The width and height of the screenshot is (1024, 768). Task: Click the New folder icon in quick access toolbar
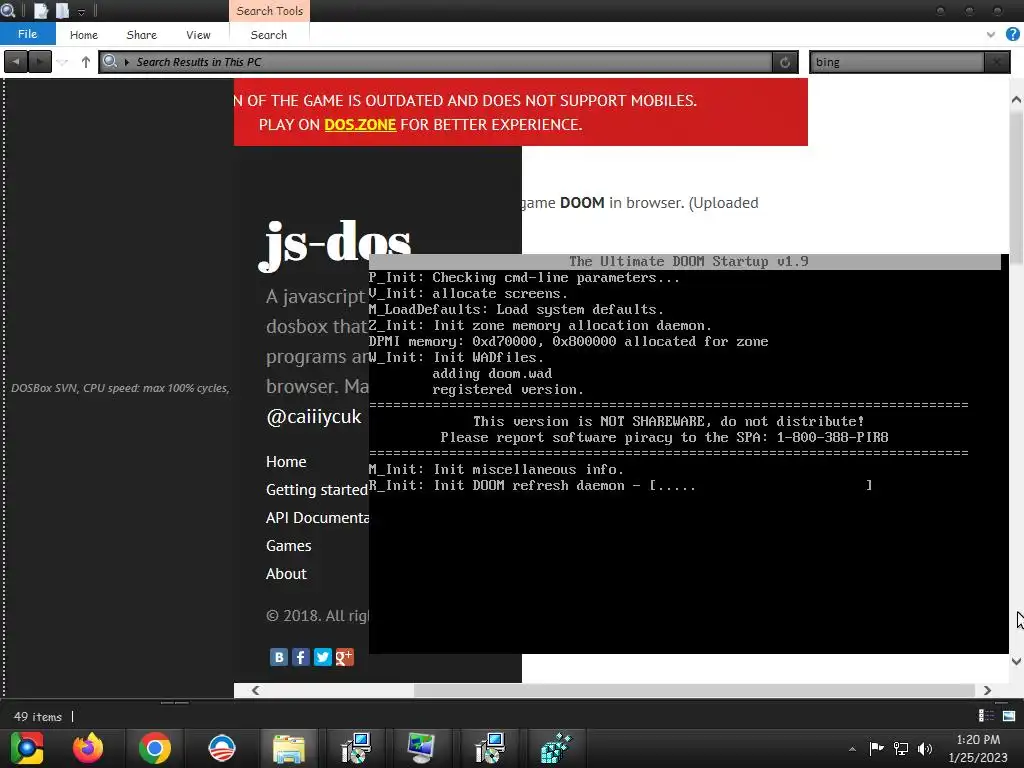(x=63, y=10)
